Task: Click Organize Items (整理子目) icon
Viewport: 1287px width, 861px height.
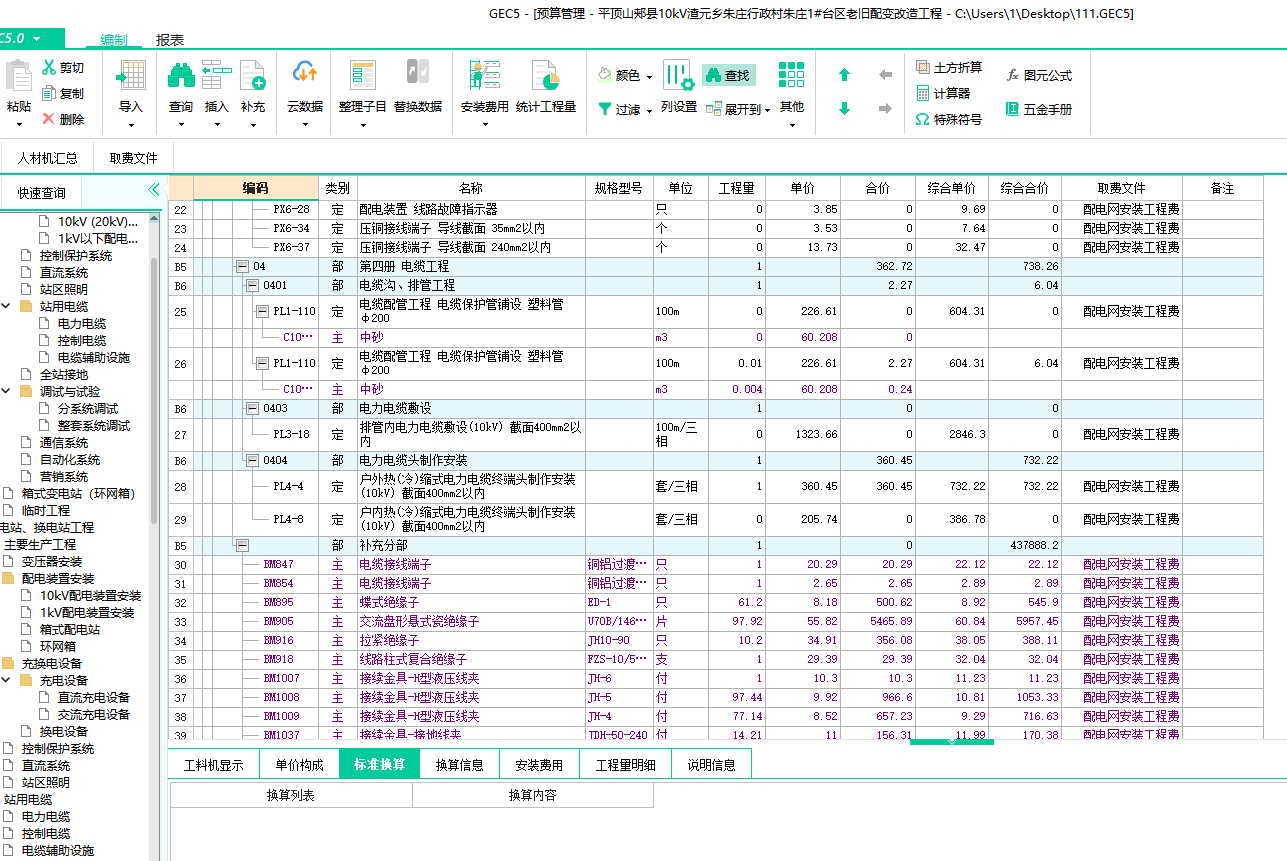Action: point(362,75)
